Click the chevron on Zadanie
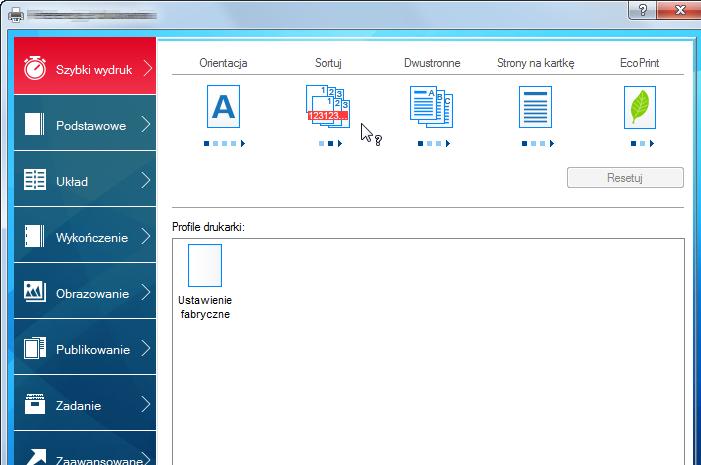The height and width of the screenshot is (465, 701). [145, 404]
